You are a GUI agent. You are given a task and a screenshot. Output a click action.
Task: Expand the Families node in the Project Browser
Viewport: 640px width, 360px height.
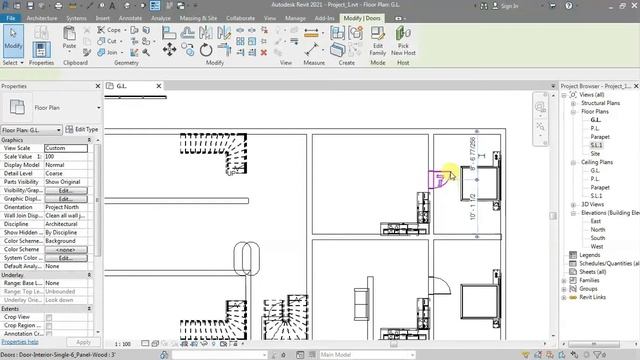click(564, 280)
